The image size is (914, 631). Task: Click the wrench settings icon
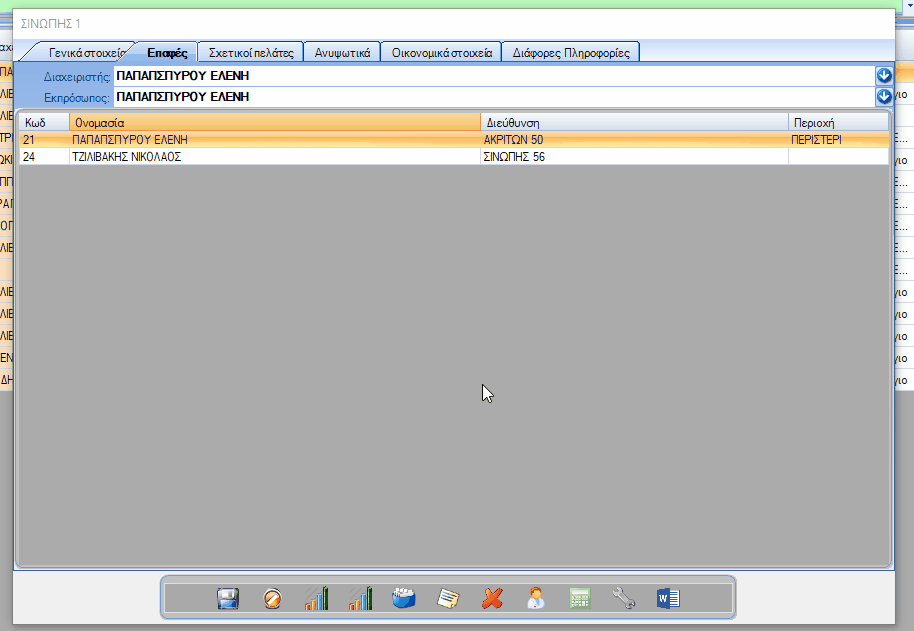(x=624, y=598)
